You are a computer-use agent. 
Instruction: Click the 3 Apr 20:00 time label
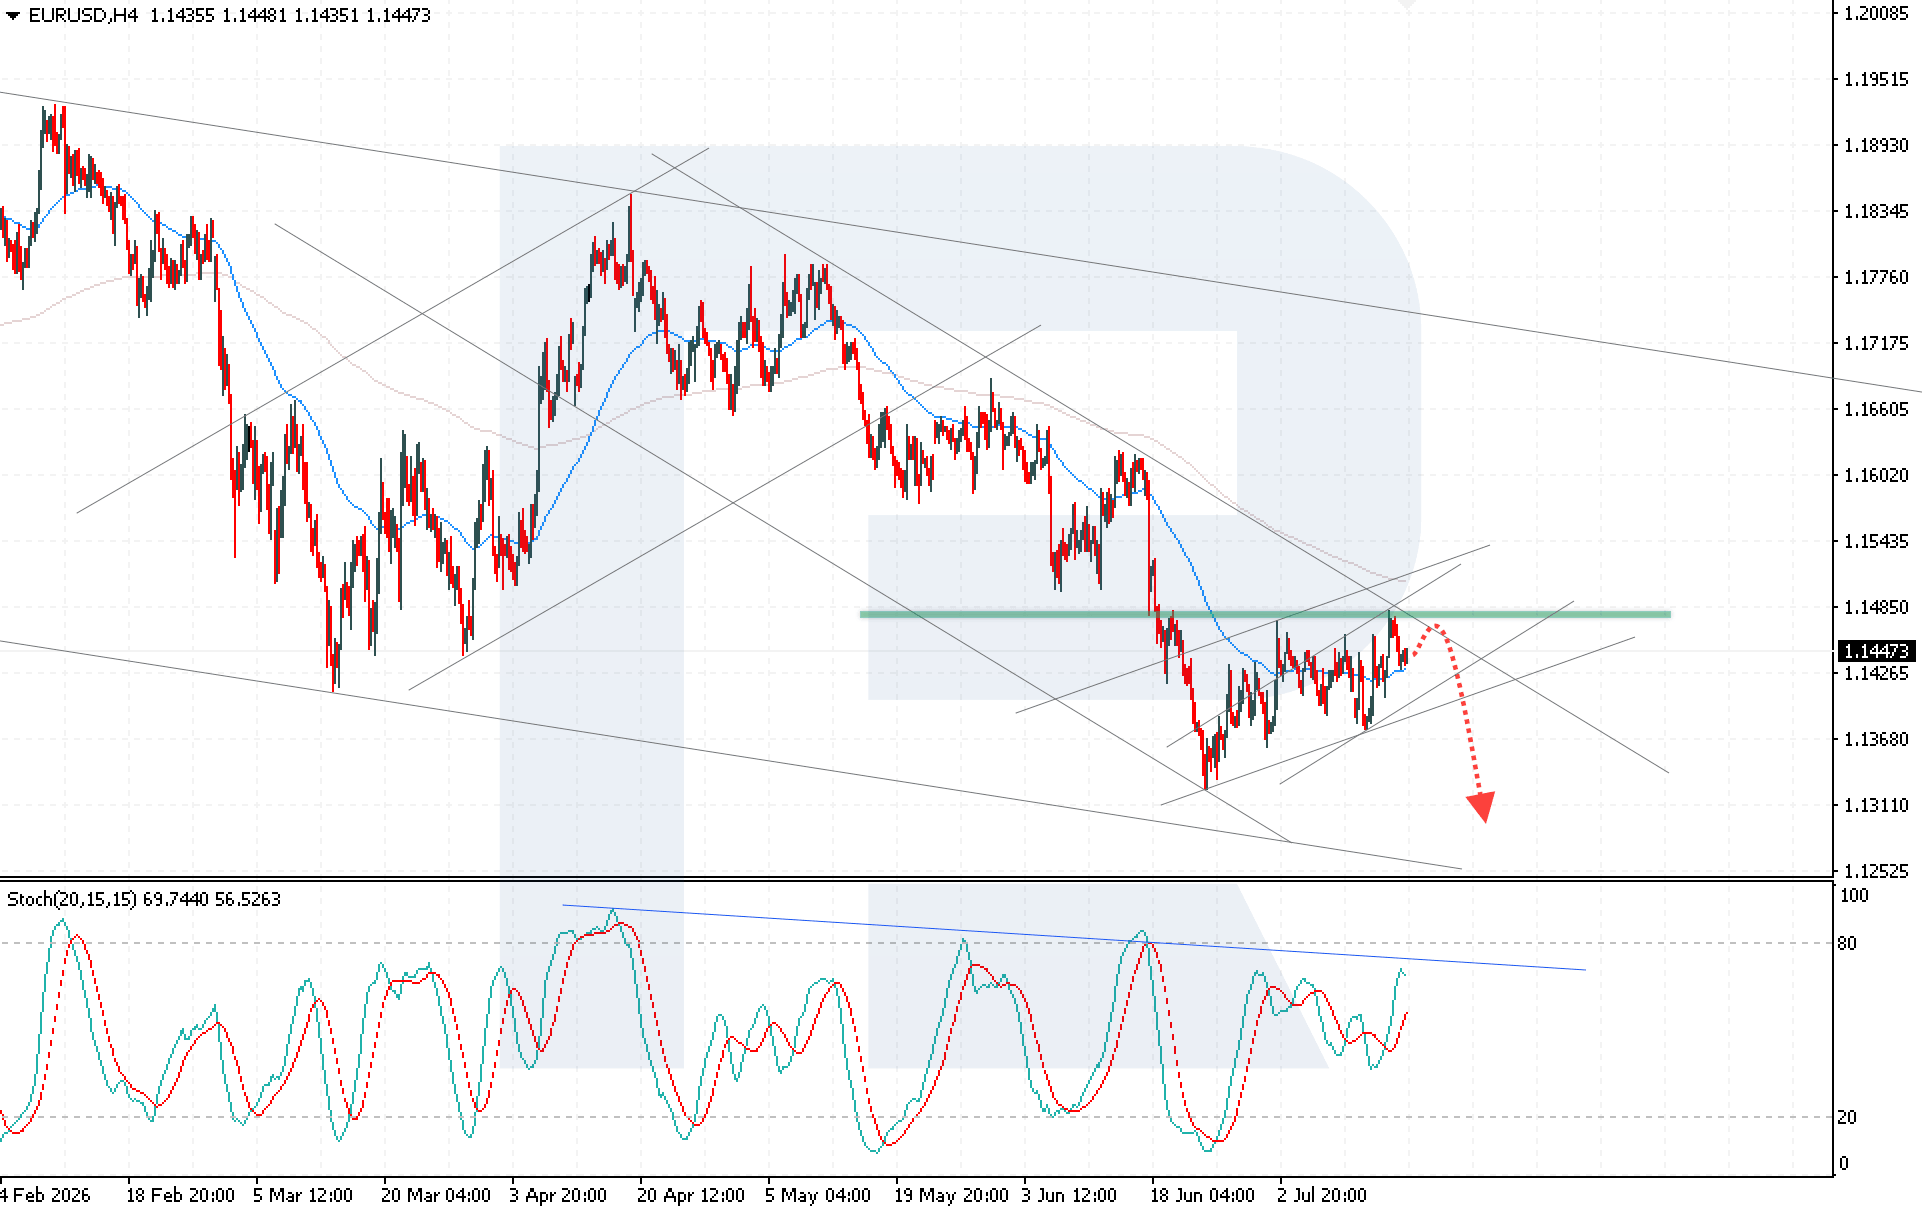tap(558, 1195)
